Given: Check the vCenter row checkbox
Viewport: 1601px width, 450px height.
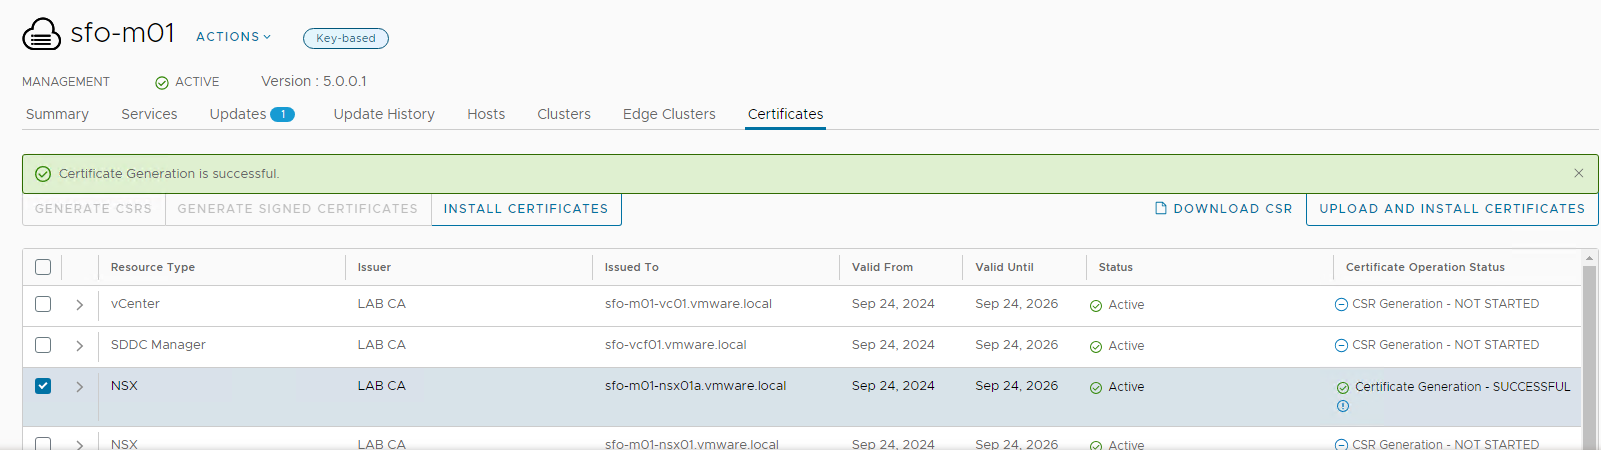Looking at the screenshot, I should tap(43, 304).
